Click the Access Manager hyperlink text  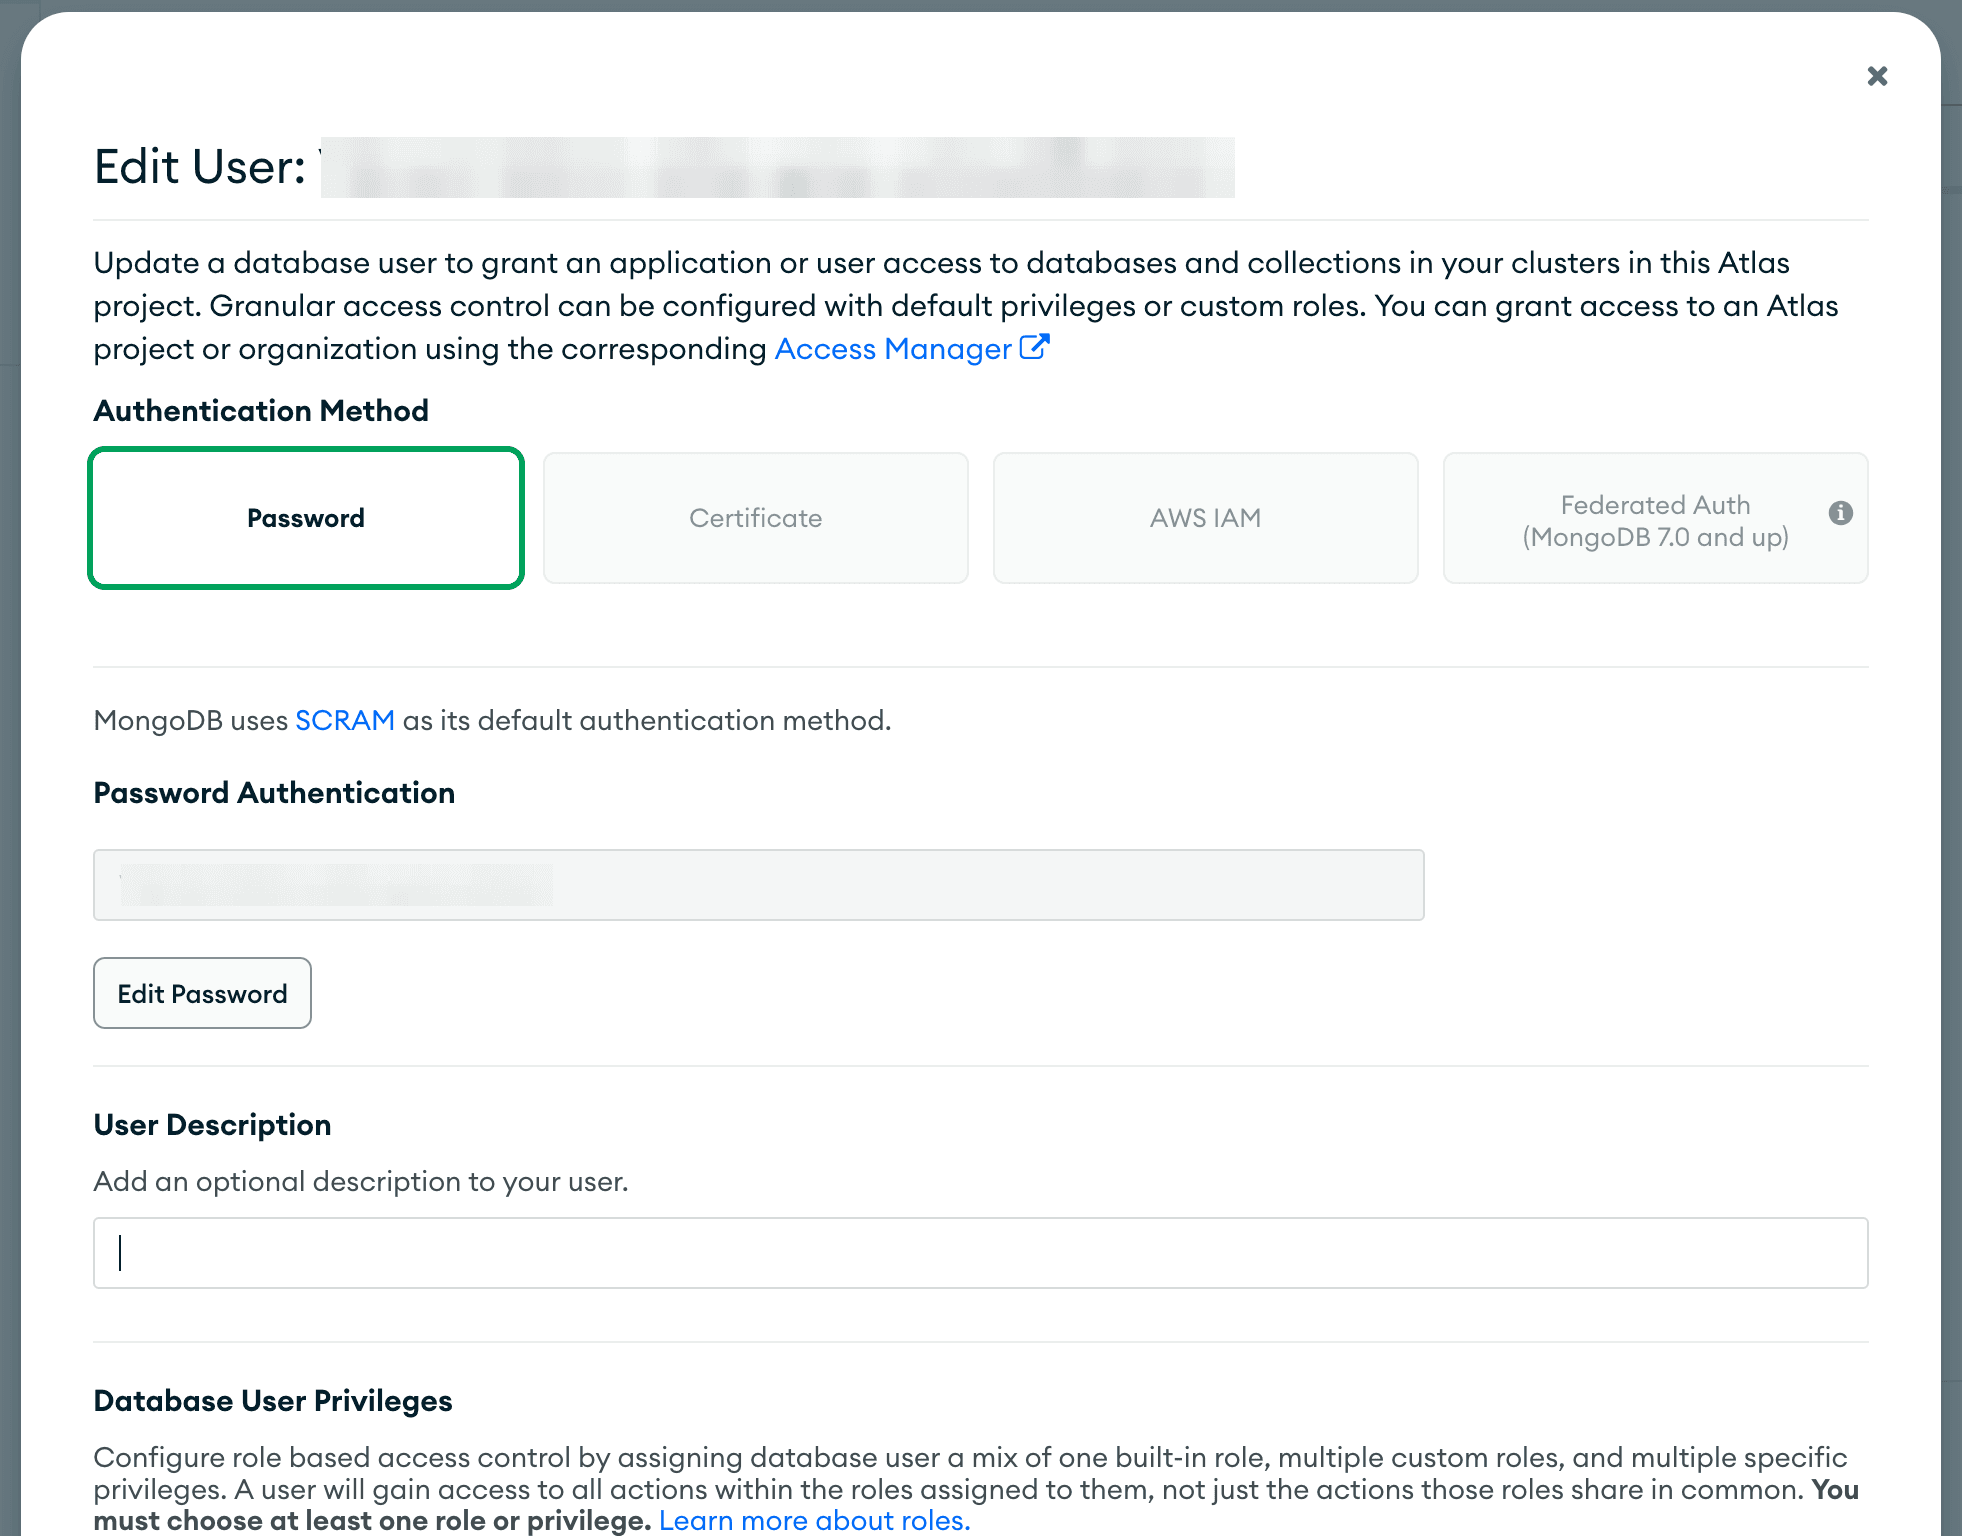click(x=890, y=348)
